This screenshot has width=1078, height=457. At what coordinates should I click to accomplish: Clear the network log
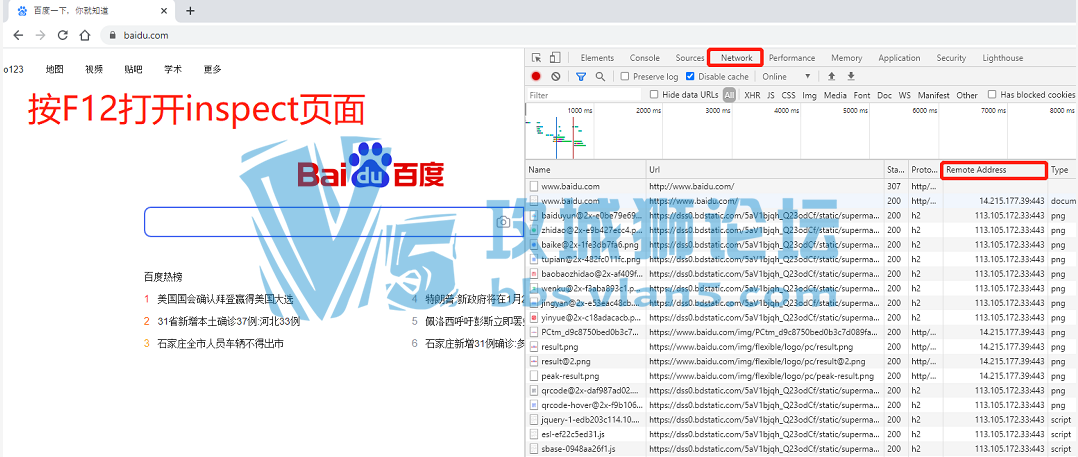click(x=556, y=76)
